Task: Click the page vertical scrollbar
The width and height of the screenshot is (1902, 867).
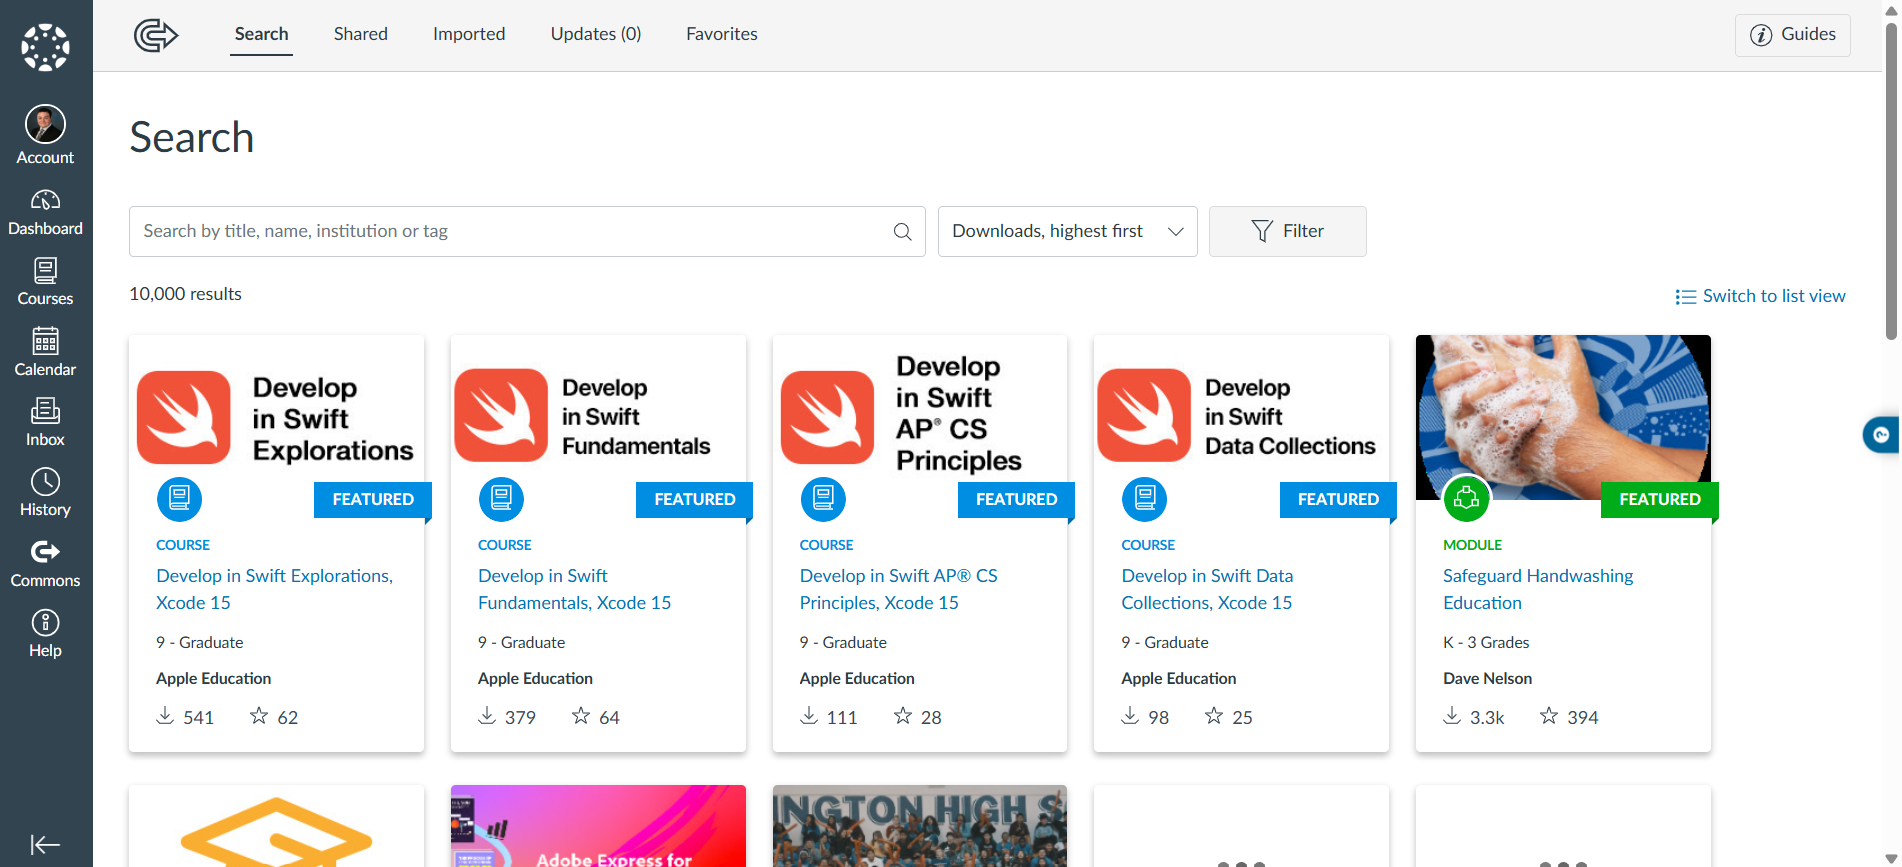Action: click(1891, 180)
